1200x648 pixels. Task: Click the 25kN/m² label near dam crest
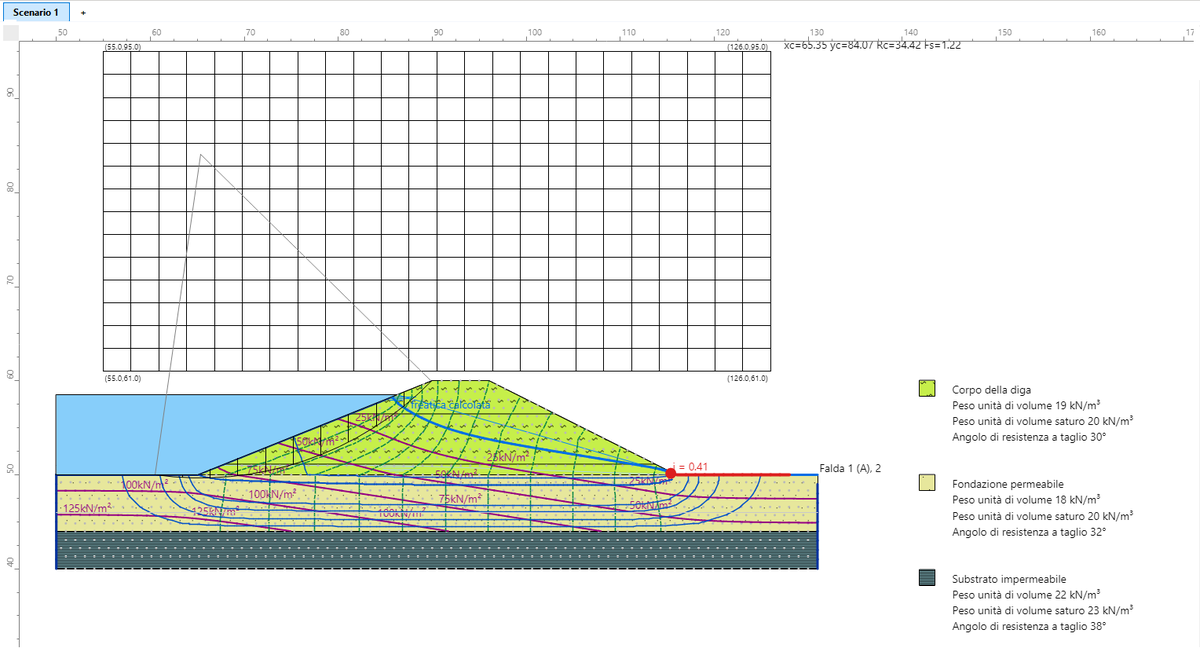[374, 417]
